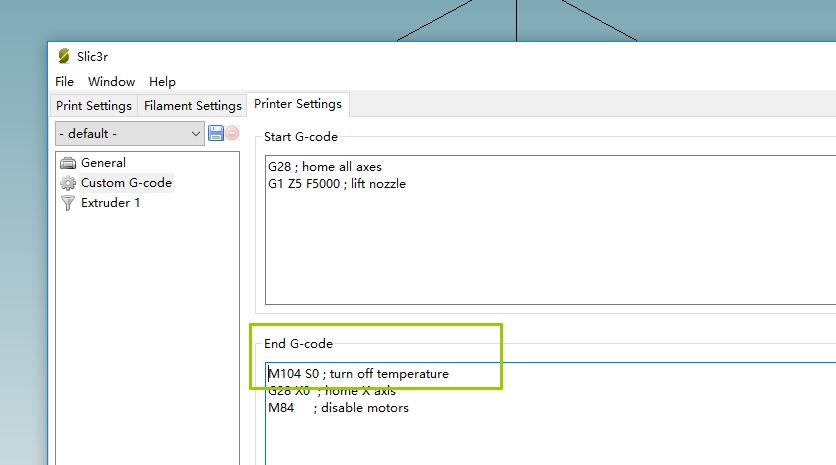Switch to the Print Settings tab
Viewport: 836px width, 465px height.
click(94, 106)
